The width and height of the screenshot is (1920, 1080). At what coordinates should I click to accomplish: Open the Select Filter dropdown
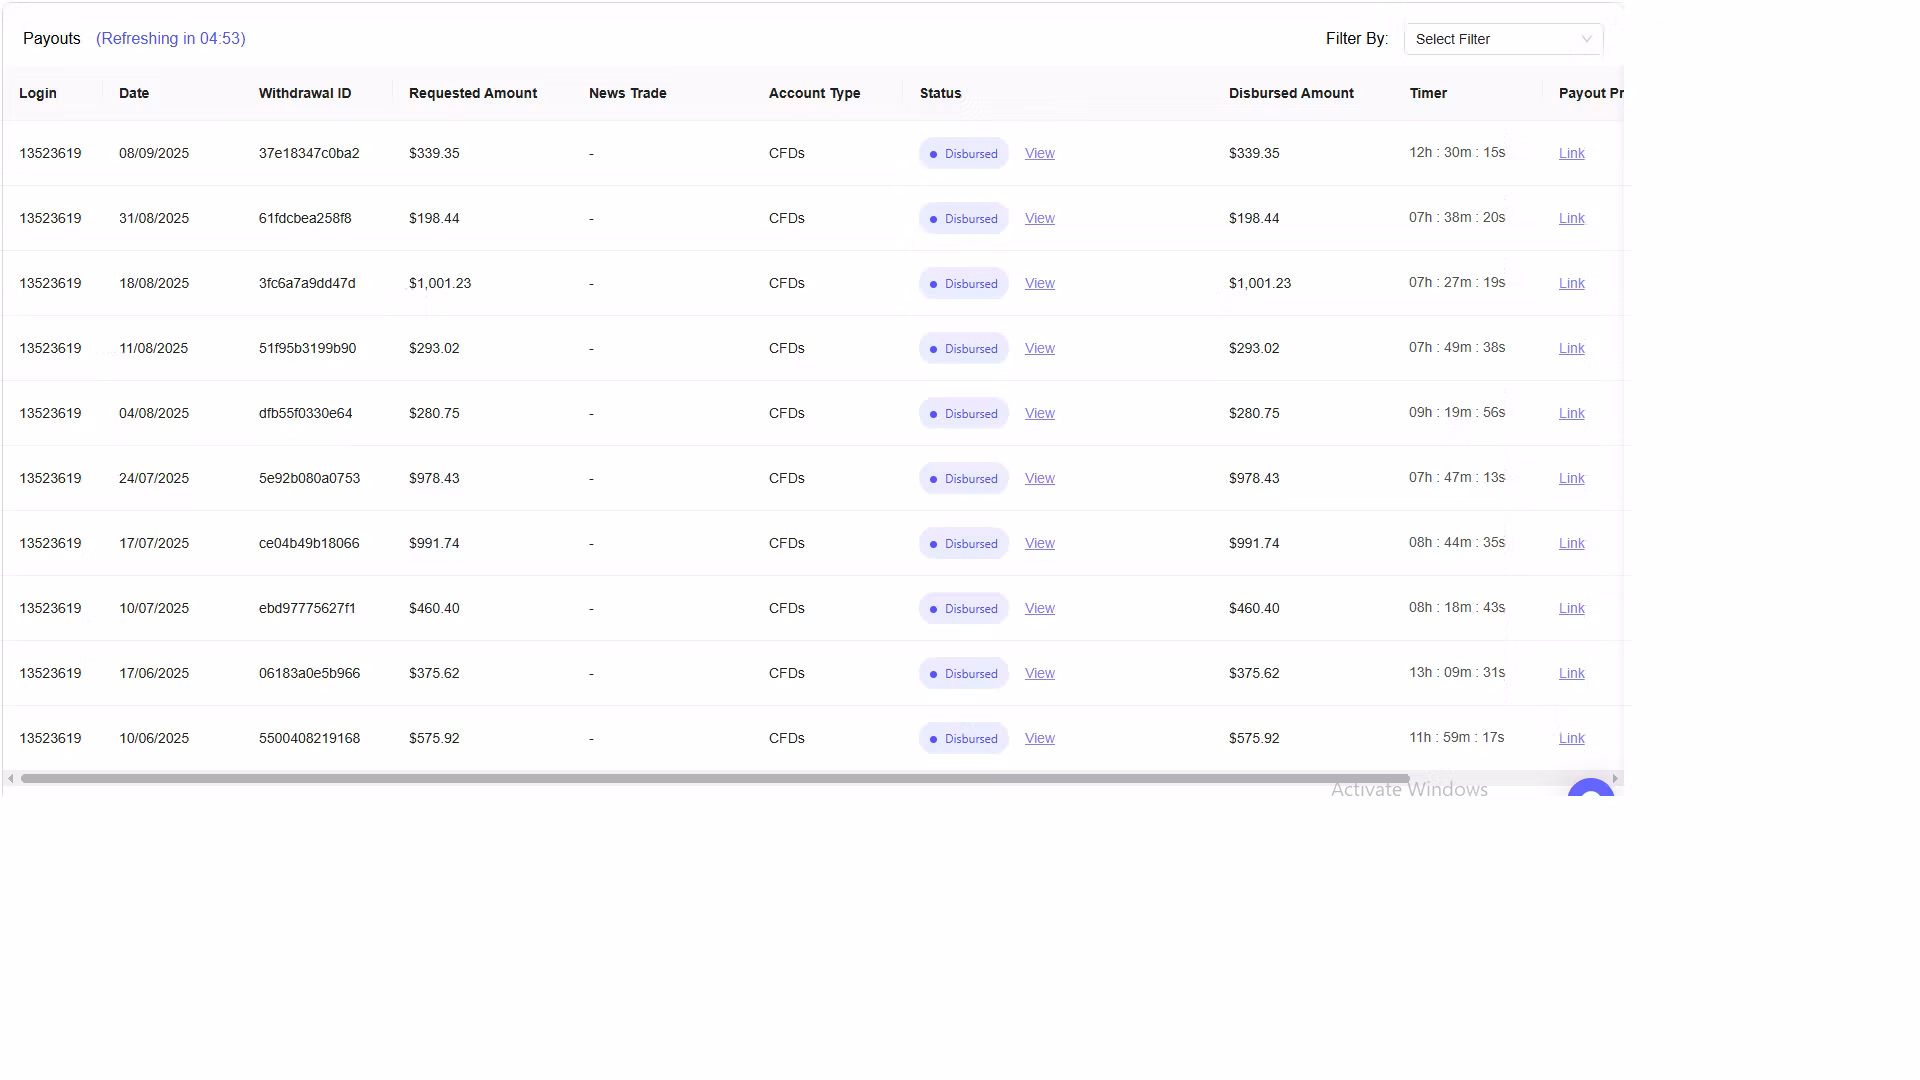1490,39
